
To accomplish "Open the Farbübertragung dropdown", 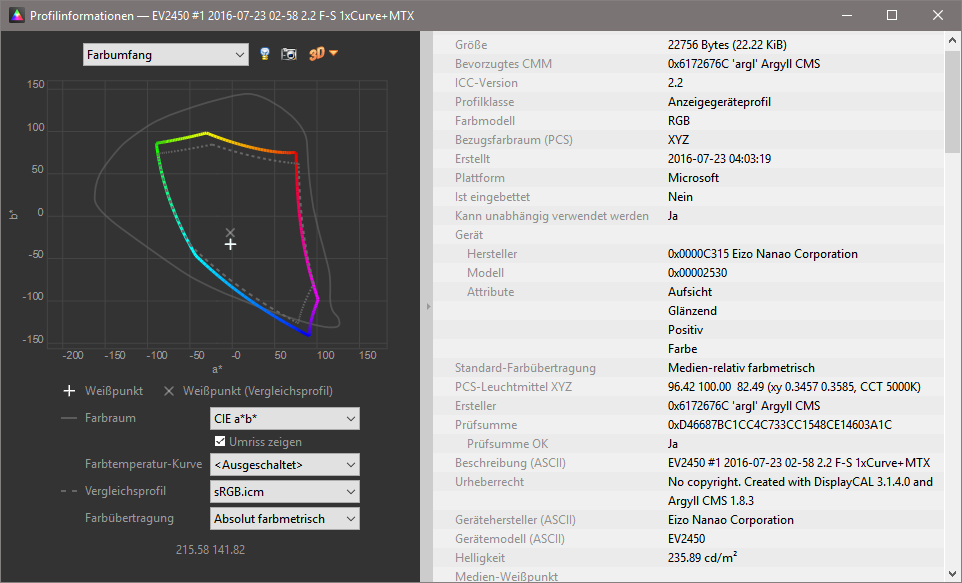I will (x=284, y=518).
